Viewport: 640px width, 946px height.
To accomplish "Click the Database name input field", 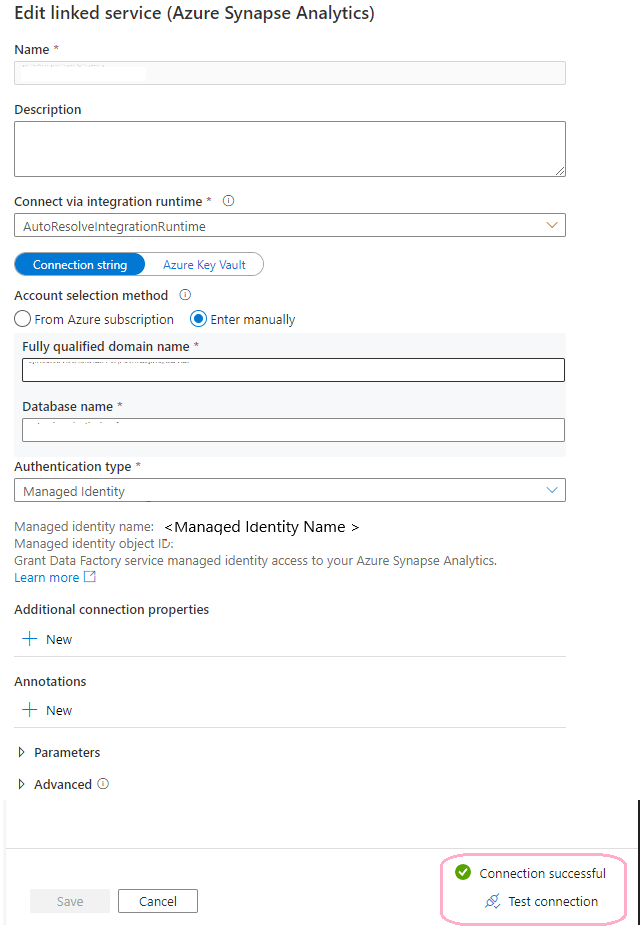I will [293, 430].
